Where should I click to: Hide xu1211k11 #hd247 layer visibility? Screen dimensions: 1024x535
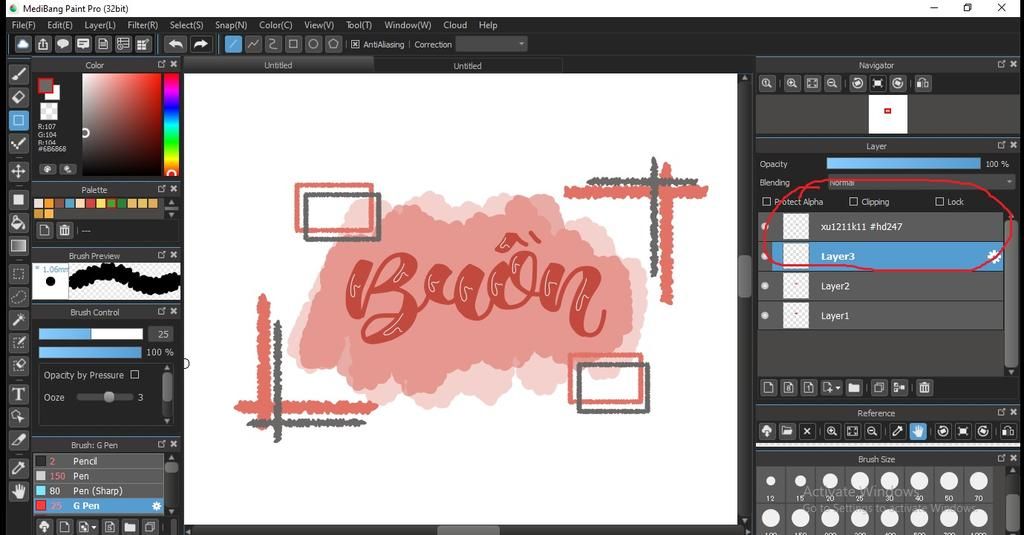765,227
